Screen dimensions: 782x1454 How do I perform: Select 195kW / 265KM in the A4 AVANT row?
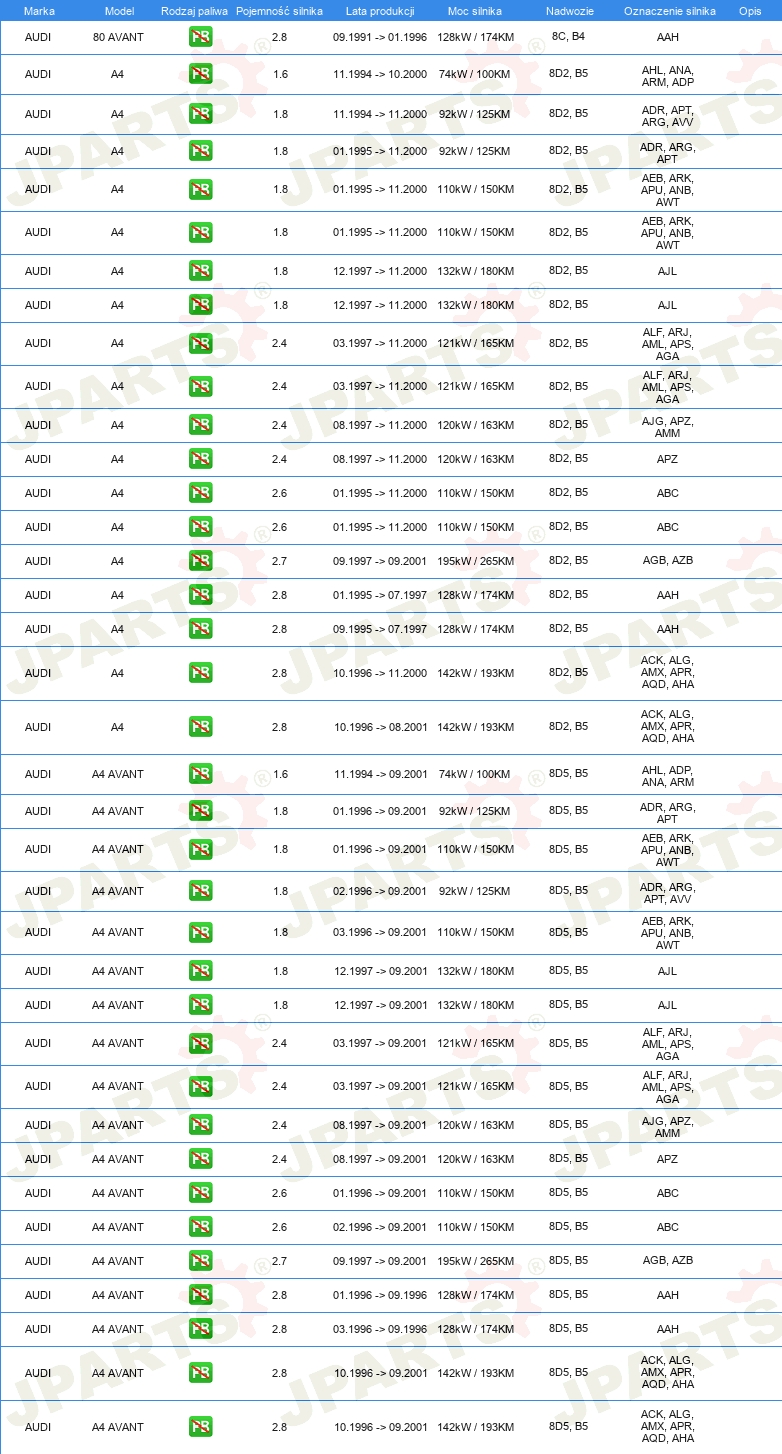tap(475, 1261)
